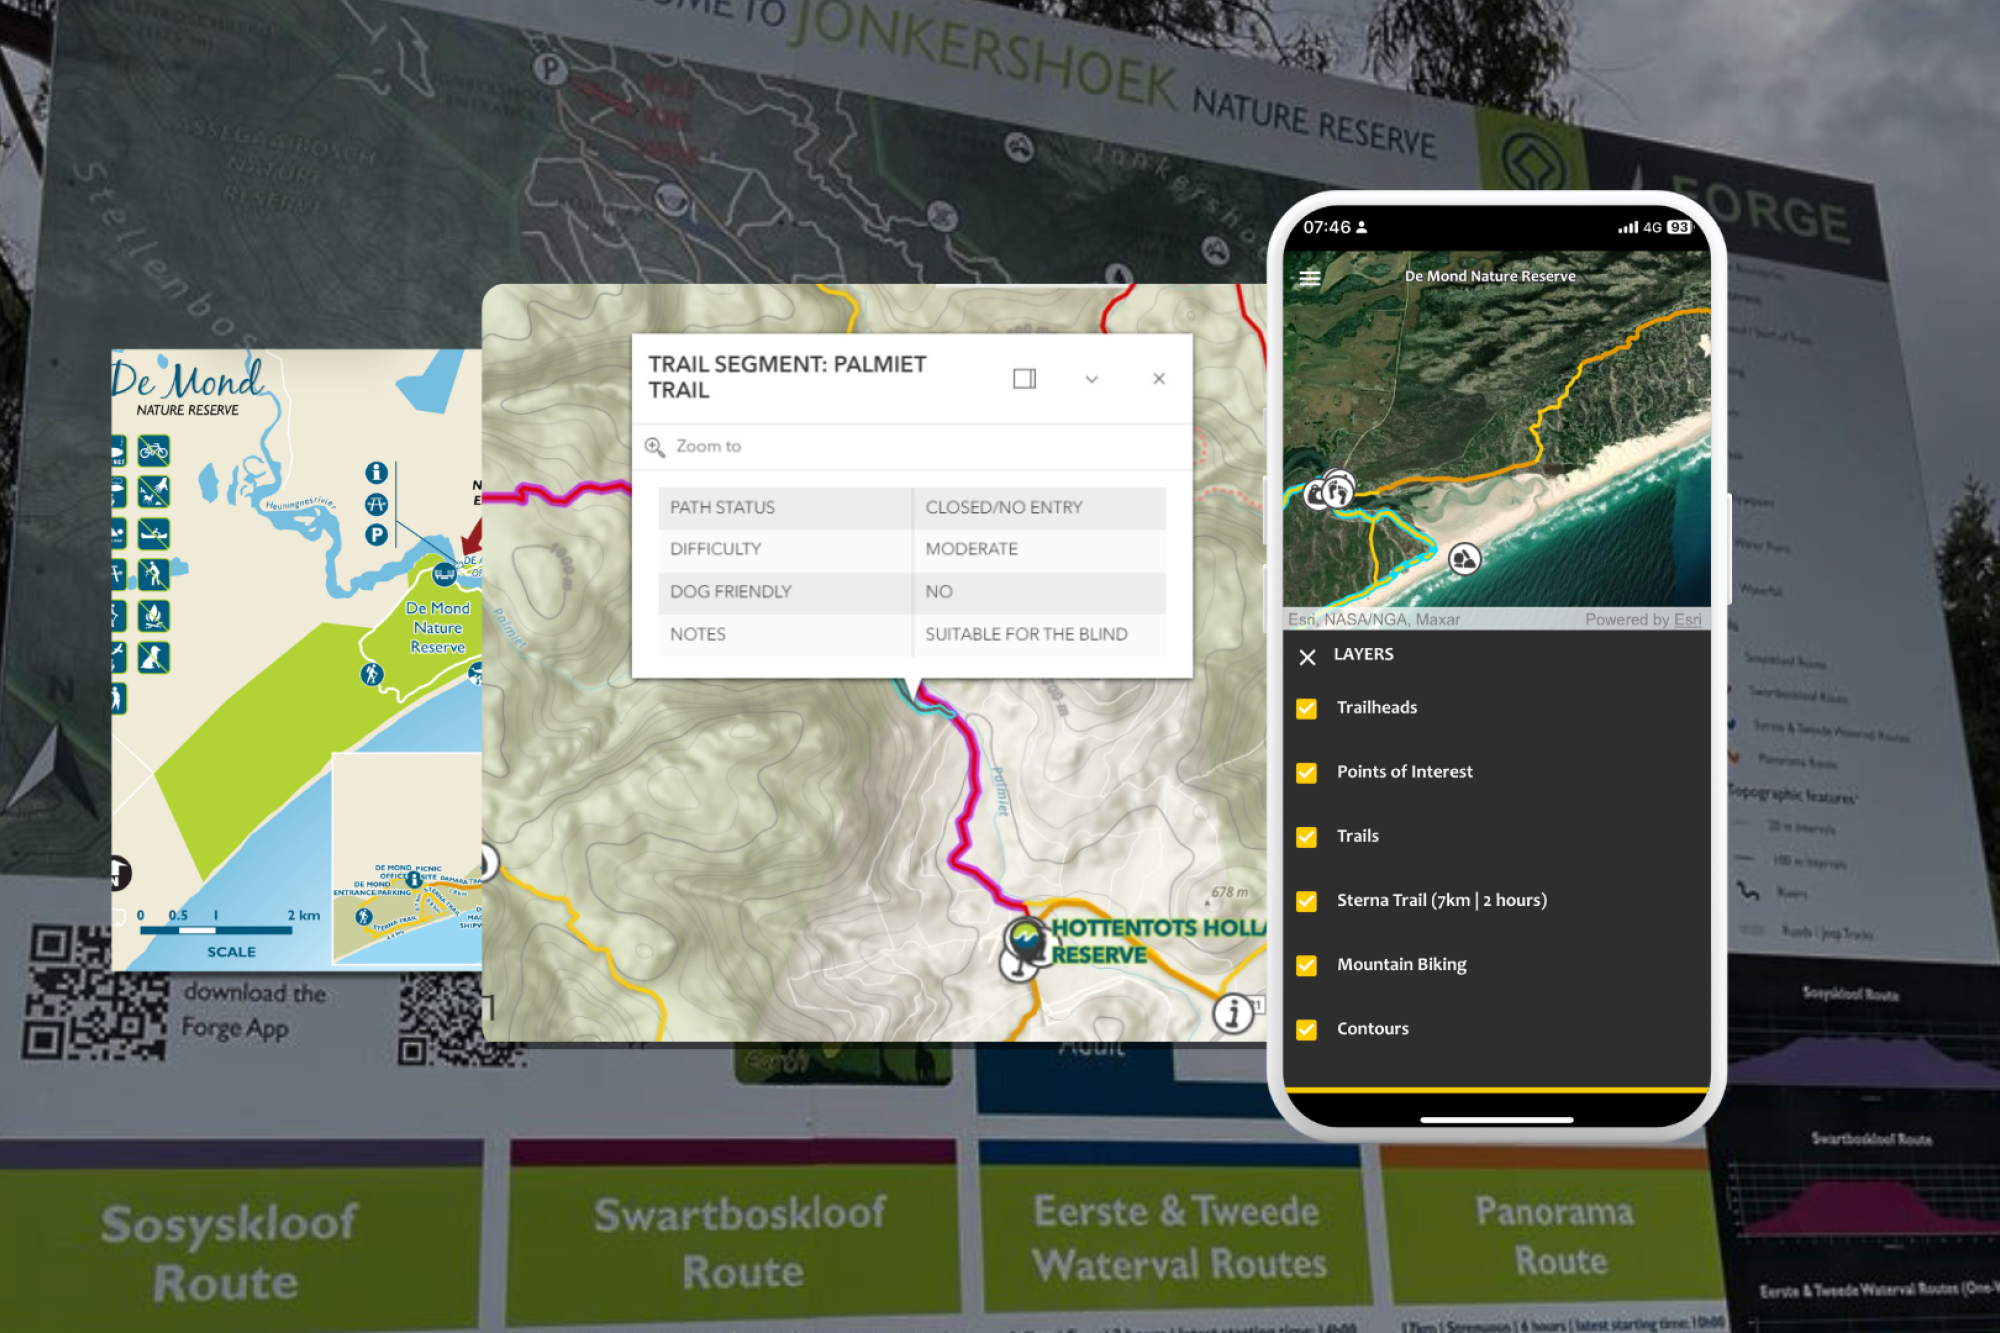
Task: Tap the information i icon on the De Mond map
Action: (376, 474)
